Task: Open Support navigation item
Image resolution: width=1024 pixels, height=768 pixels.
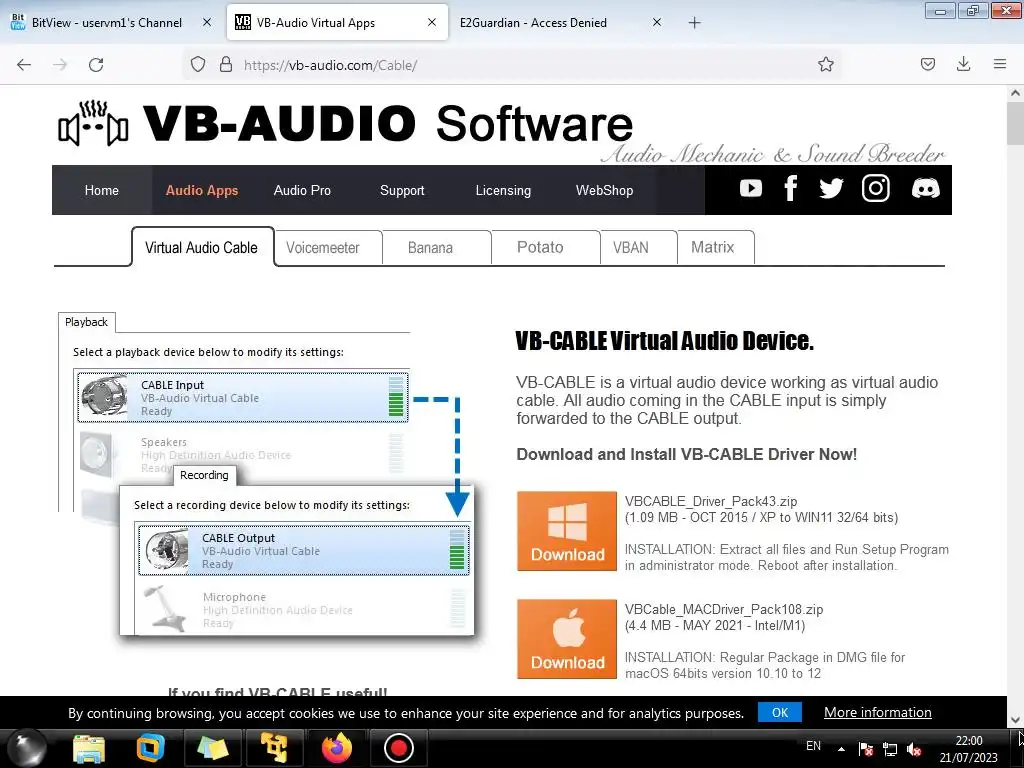Action: tap(402, 190)
